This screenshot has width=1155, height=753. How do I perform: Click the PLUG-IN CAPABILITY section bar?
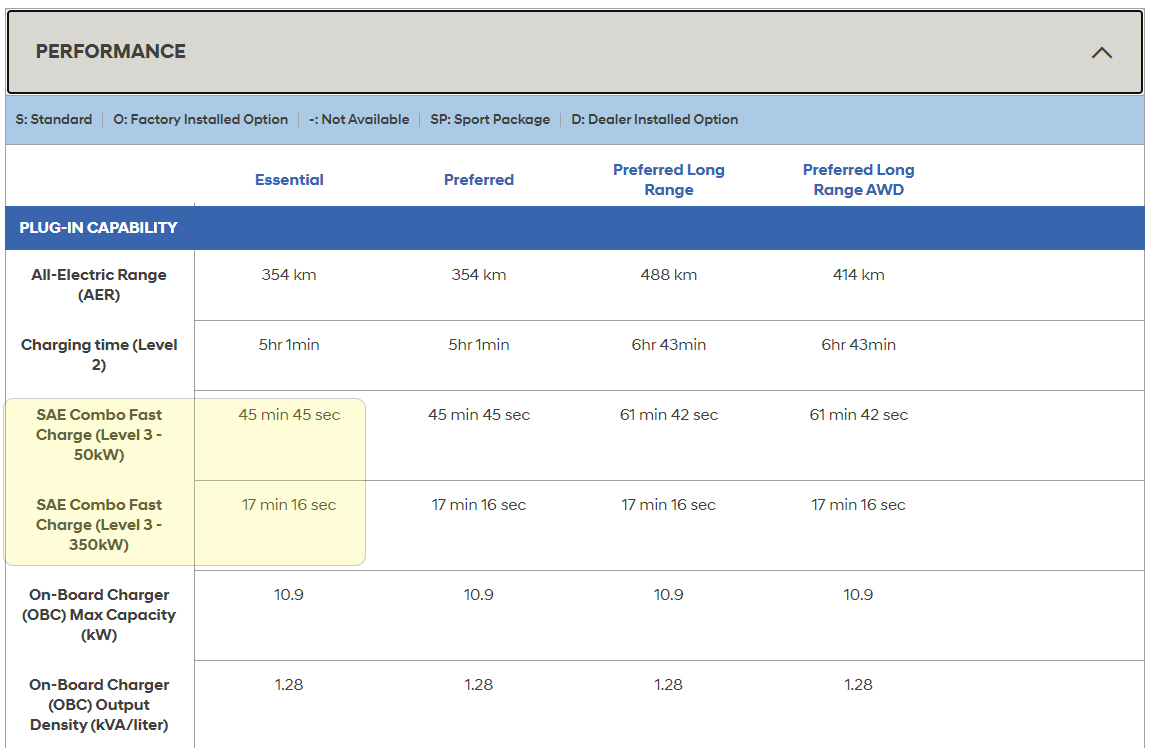98,228
